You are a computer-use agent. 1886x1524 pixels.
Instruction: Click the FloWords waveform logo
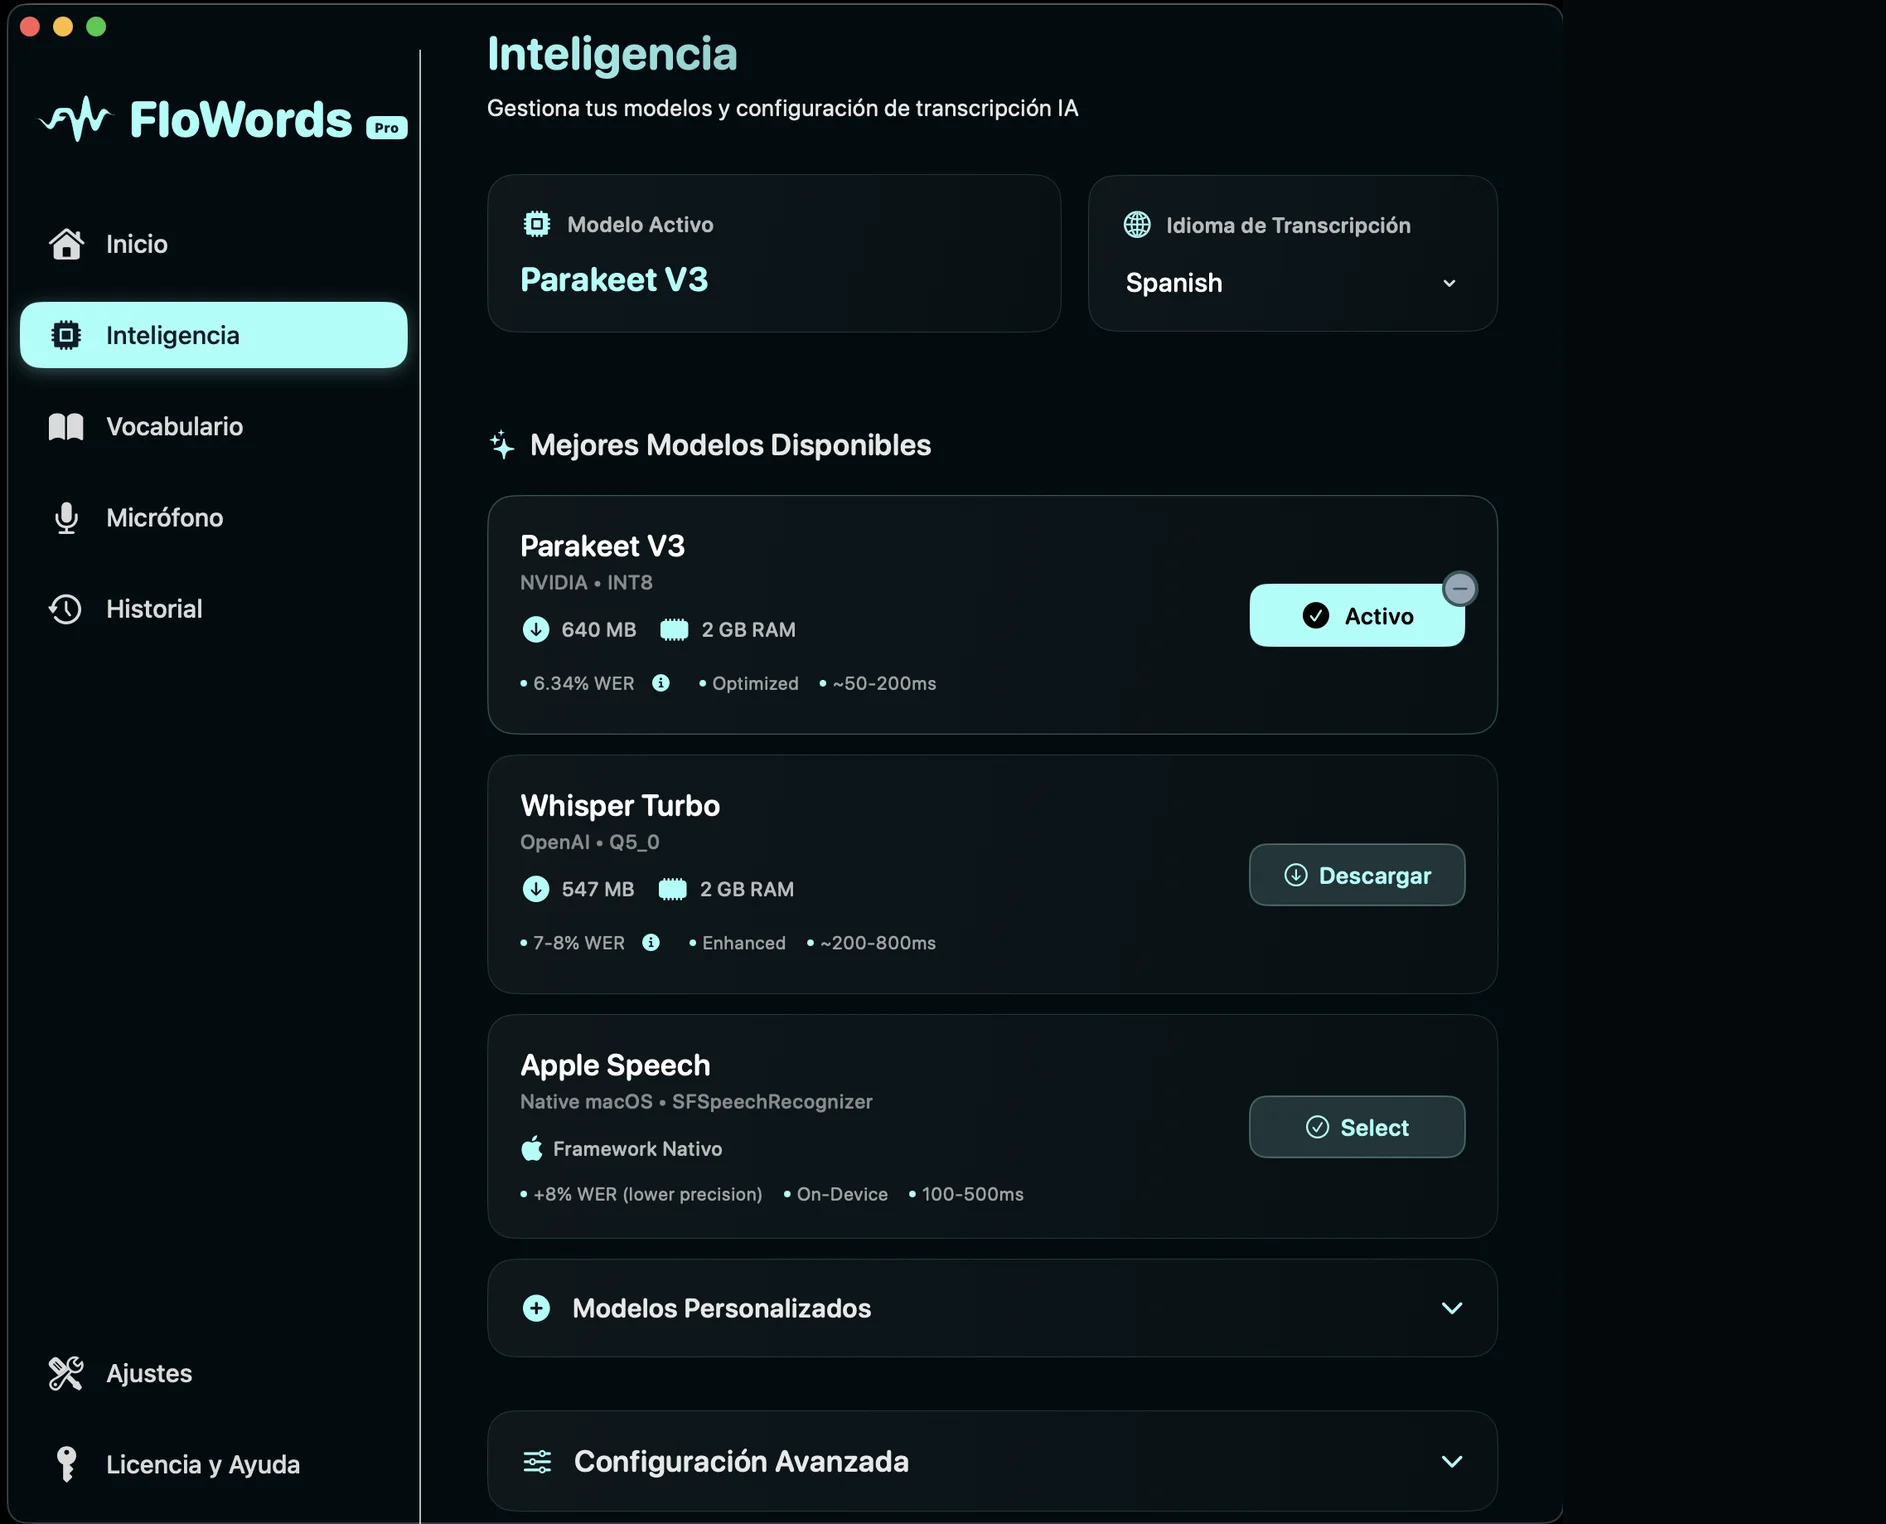tap(76, 120)
